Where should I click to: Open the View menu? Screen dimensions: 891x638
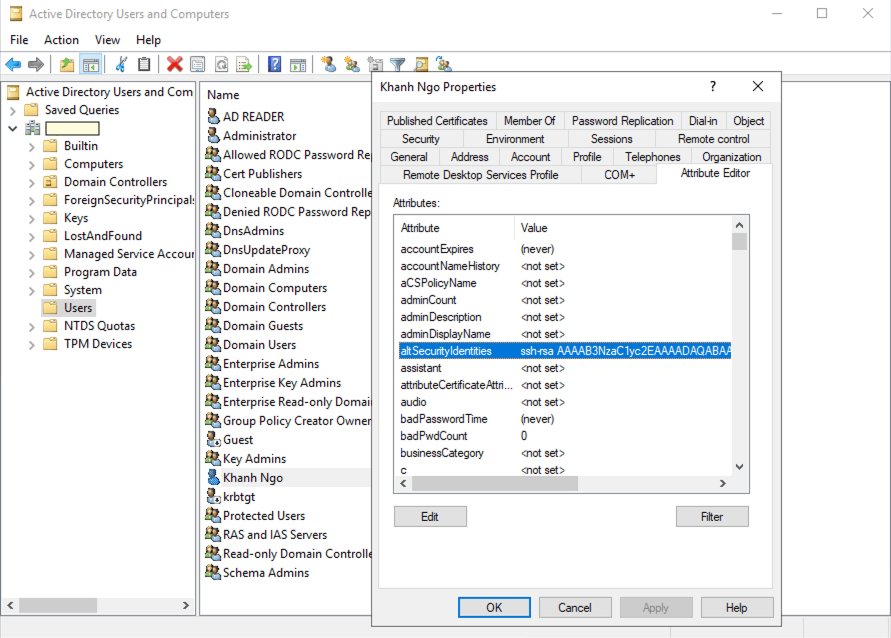point(107,40)
